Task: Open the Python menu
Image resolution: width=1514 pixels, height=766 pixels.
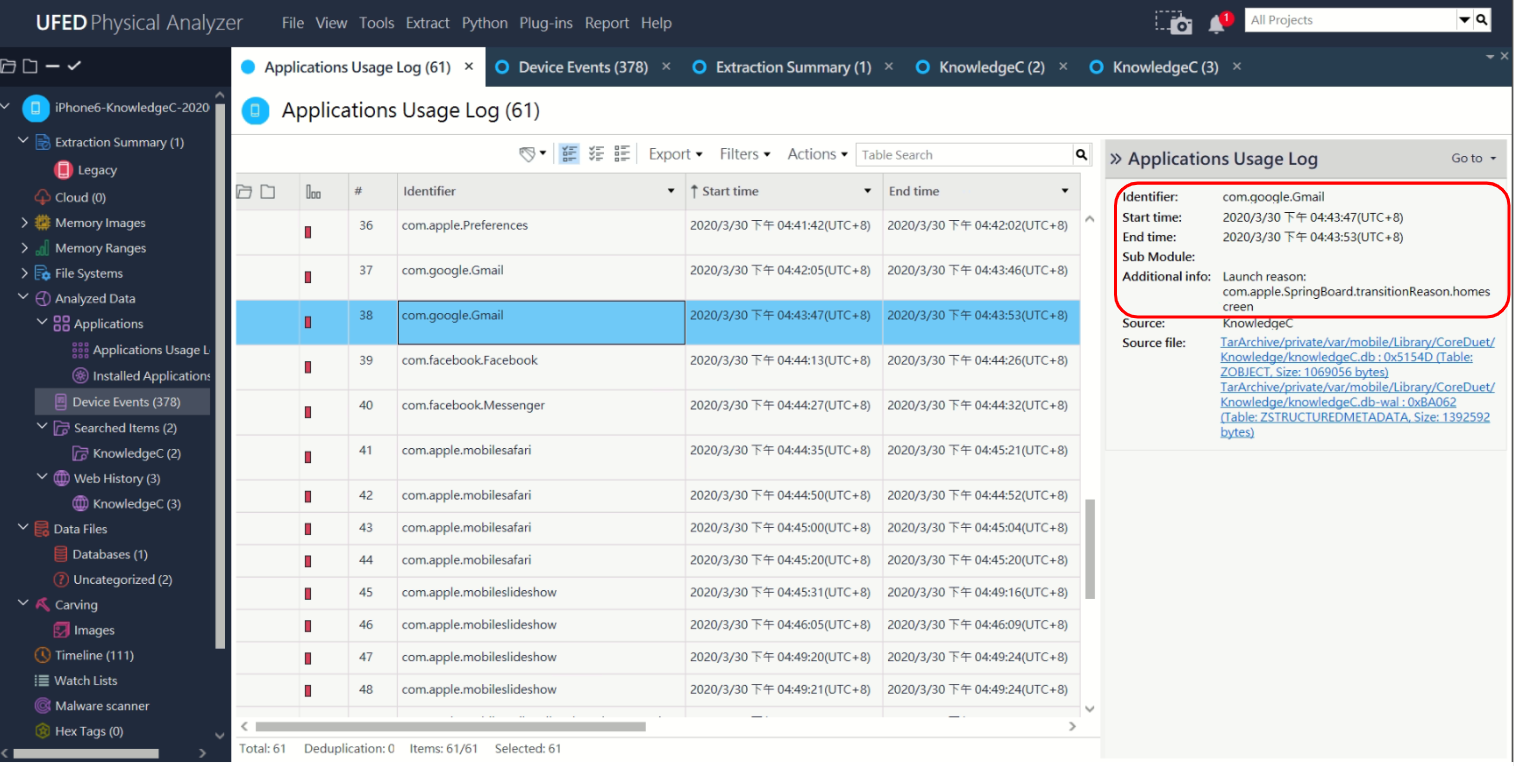Action: coord(485,22)
